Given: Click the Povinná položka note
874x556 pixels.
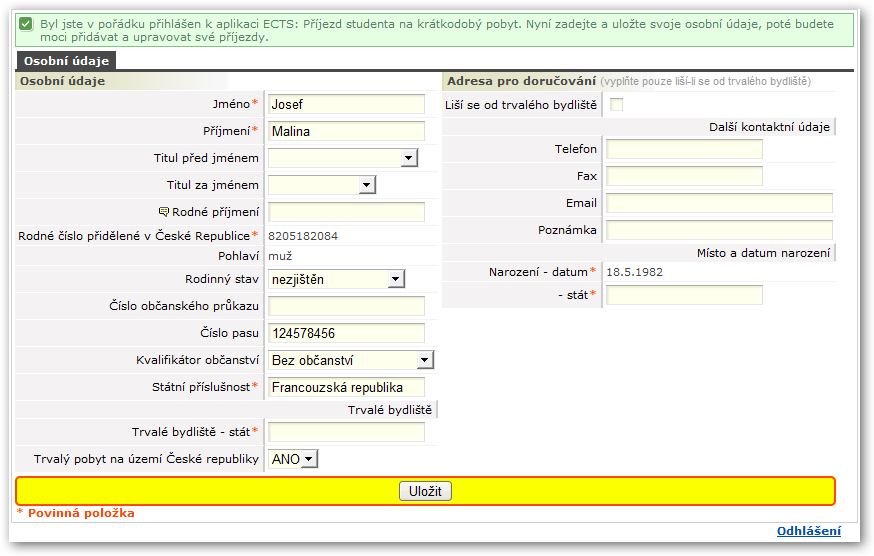Looking at the screenshot, I should 76,513.
